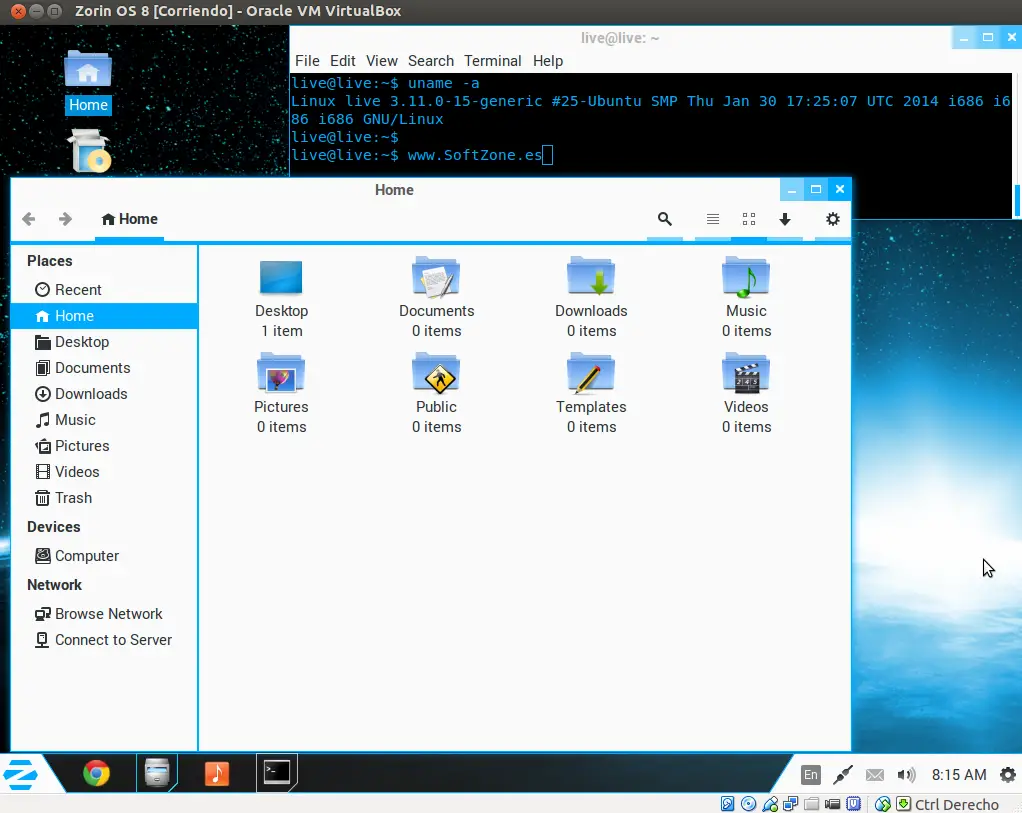Switch to list view in file manager
This screenshot has height=813, width=1022.
click(x=712, y=219)
